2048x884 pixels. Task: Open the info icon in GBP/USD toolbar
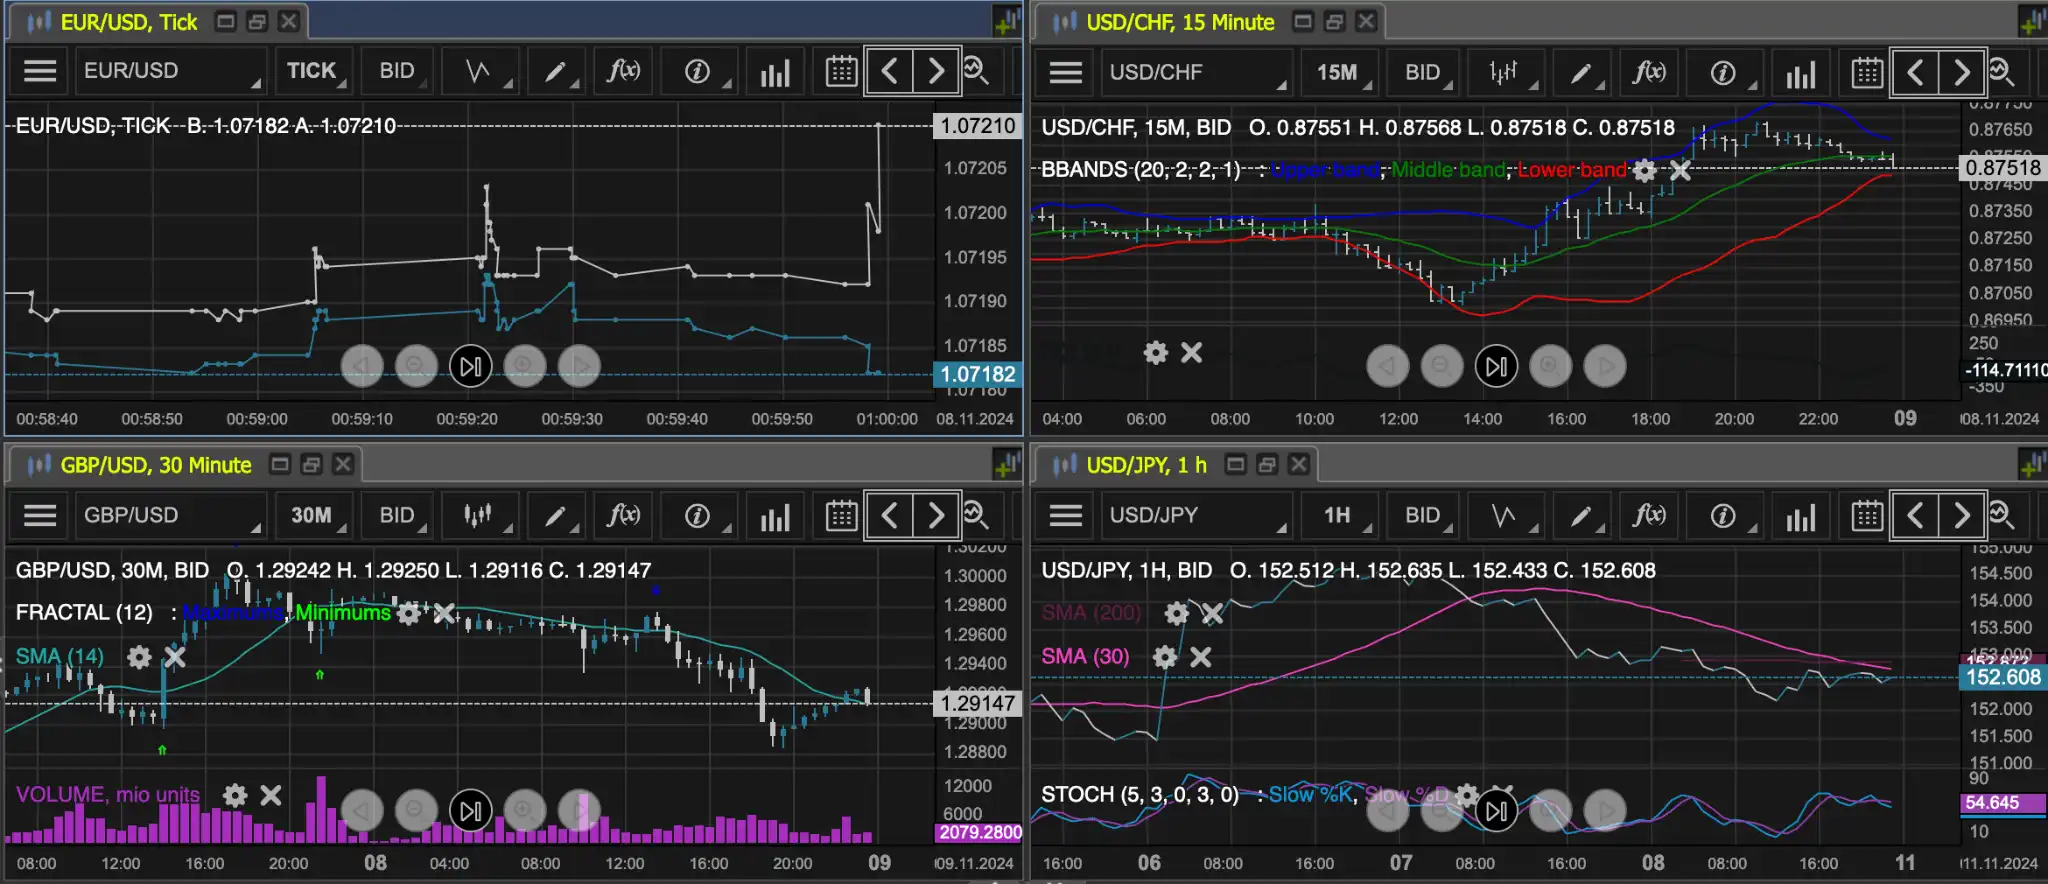click(x=698, y=516)
